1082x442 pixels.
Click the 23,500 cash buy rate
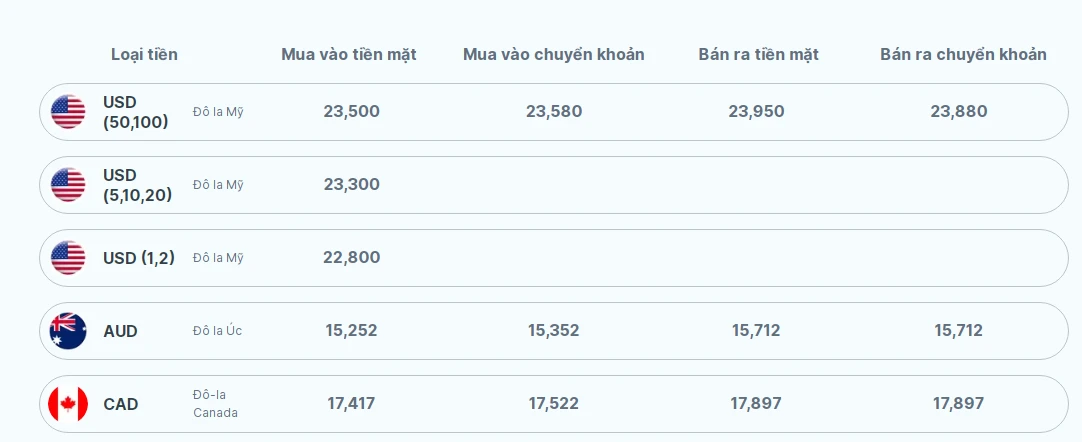tap(351, 111)
